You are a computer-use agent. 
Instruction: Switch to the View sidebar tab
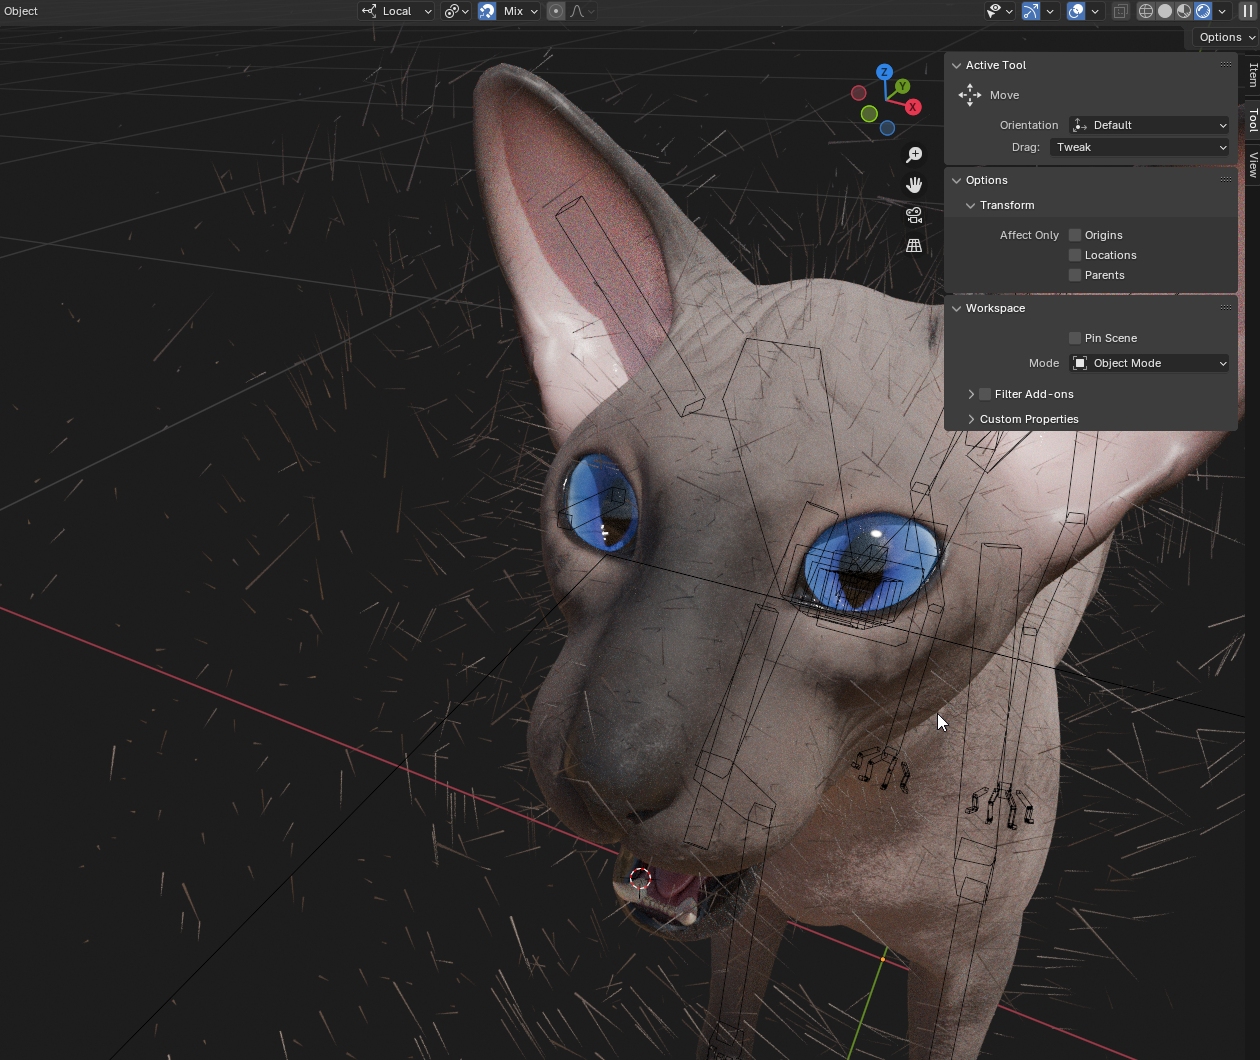(x=1252, y=164)
